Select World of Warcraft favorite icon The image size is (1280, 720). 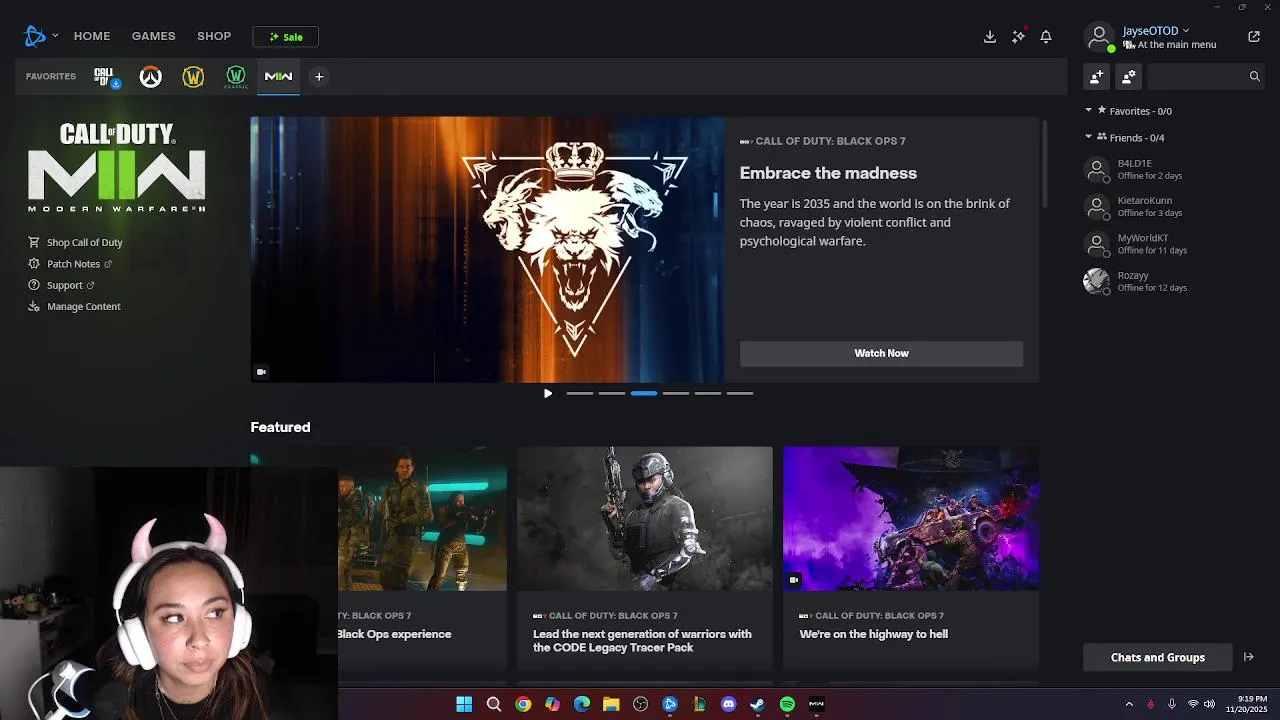(x=193, y=77)
